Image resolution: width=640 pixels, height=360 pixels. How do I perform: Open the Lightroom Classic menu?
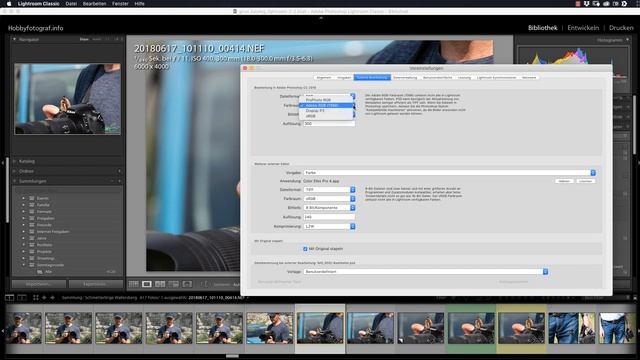coord(38,4)
